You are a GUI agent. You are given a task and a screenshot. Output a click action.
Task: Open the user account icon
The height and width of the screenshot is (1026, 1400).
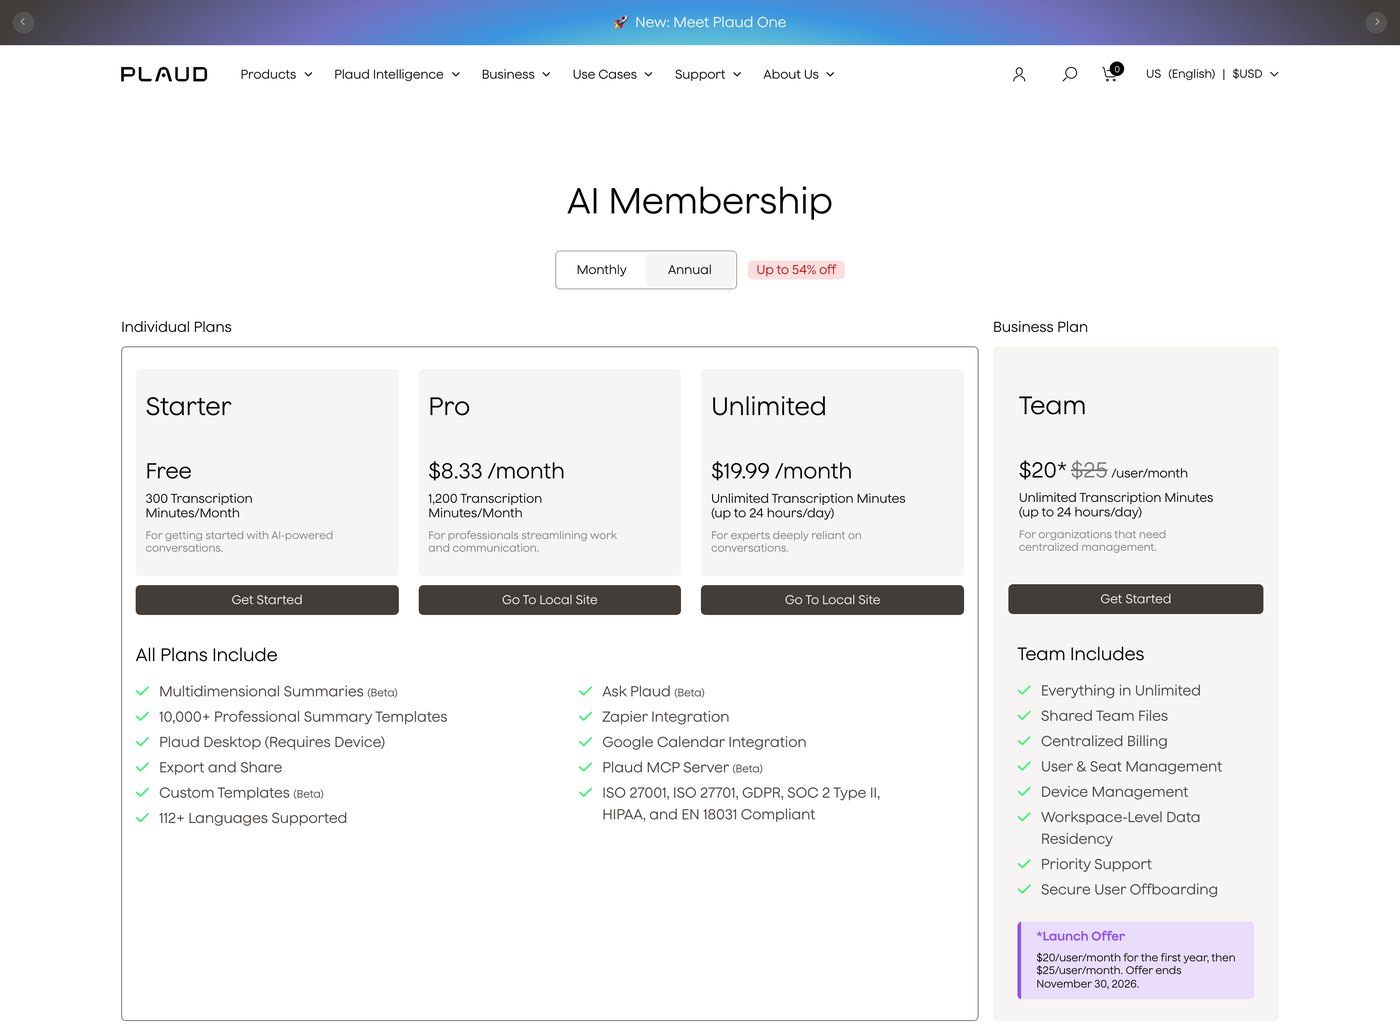[x=1019, y=74]
